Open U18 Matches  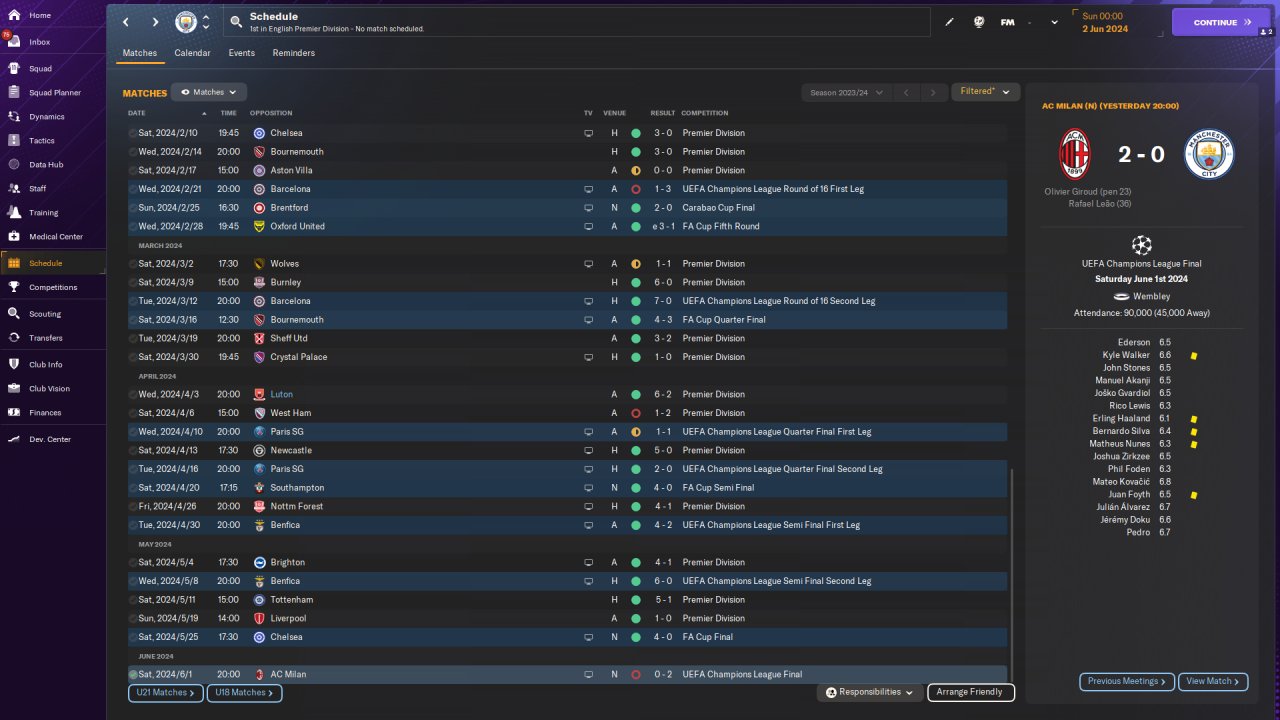click(x=244, y=692)
